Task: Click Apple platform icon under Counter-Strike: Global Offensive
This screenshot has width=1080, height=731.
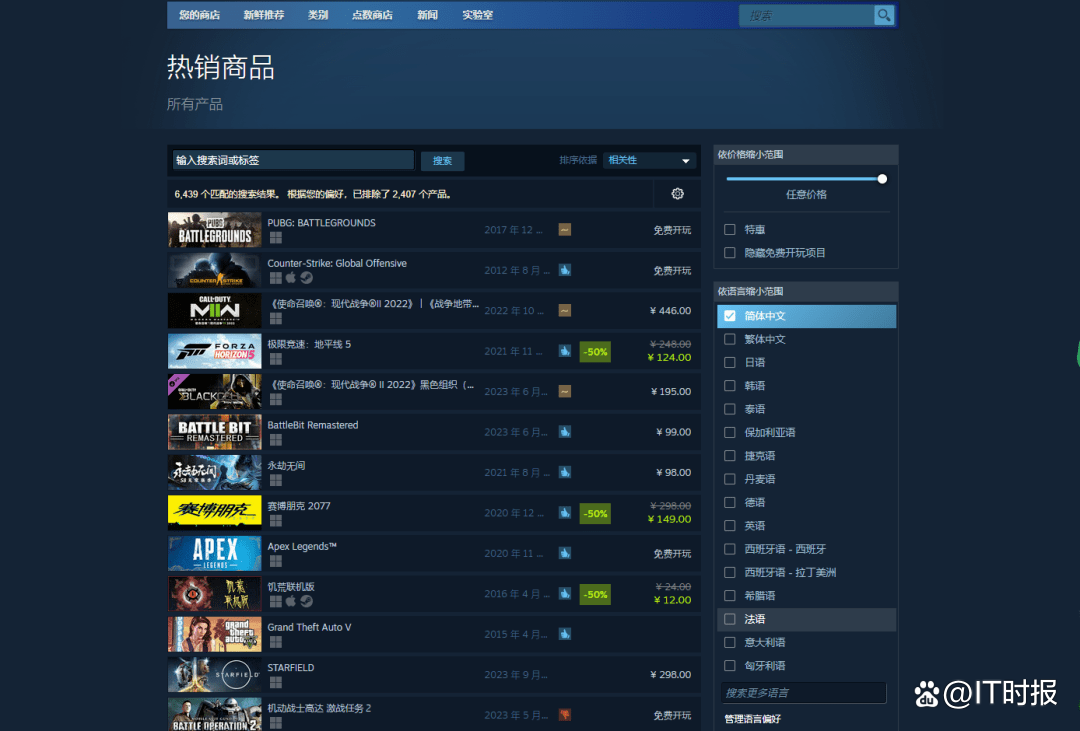Action: [291, 278]
